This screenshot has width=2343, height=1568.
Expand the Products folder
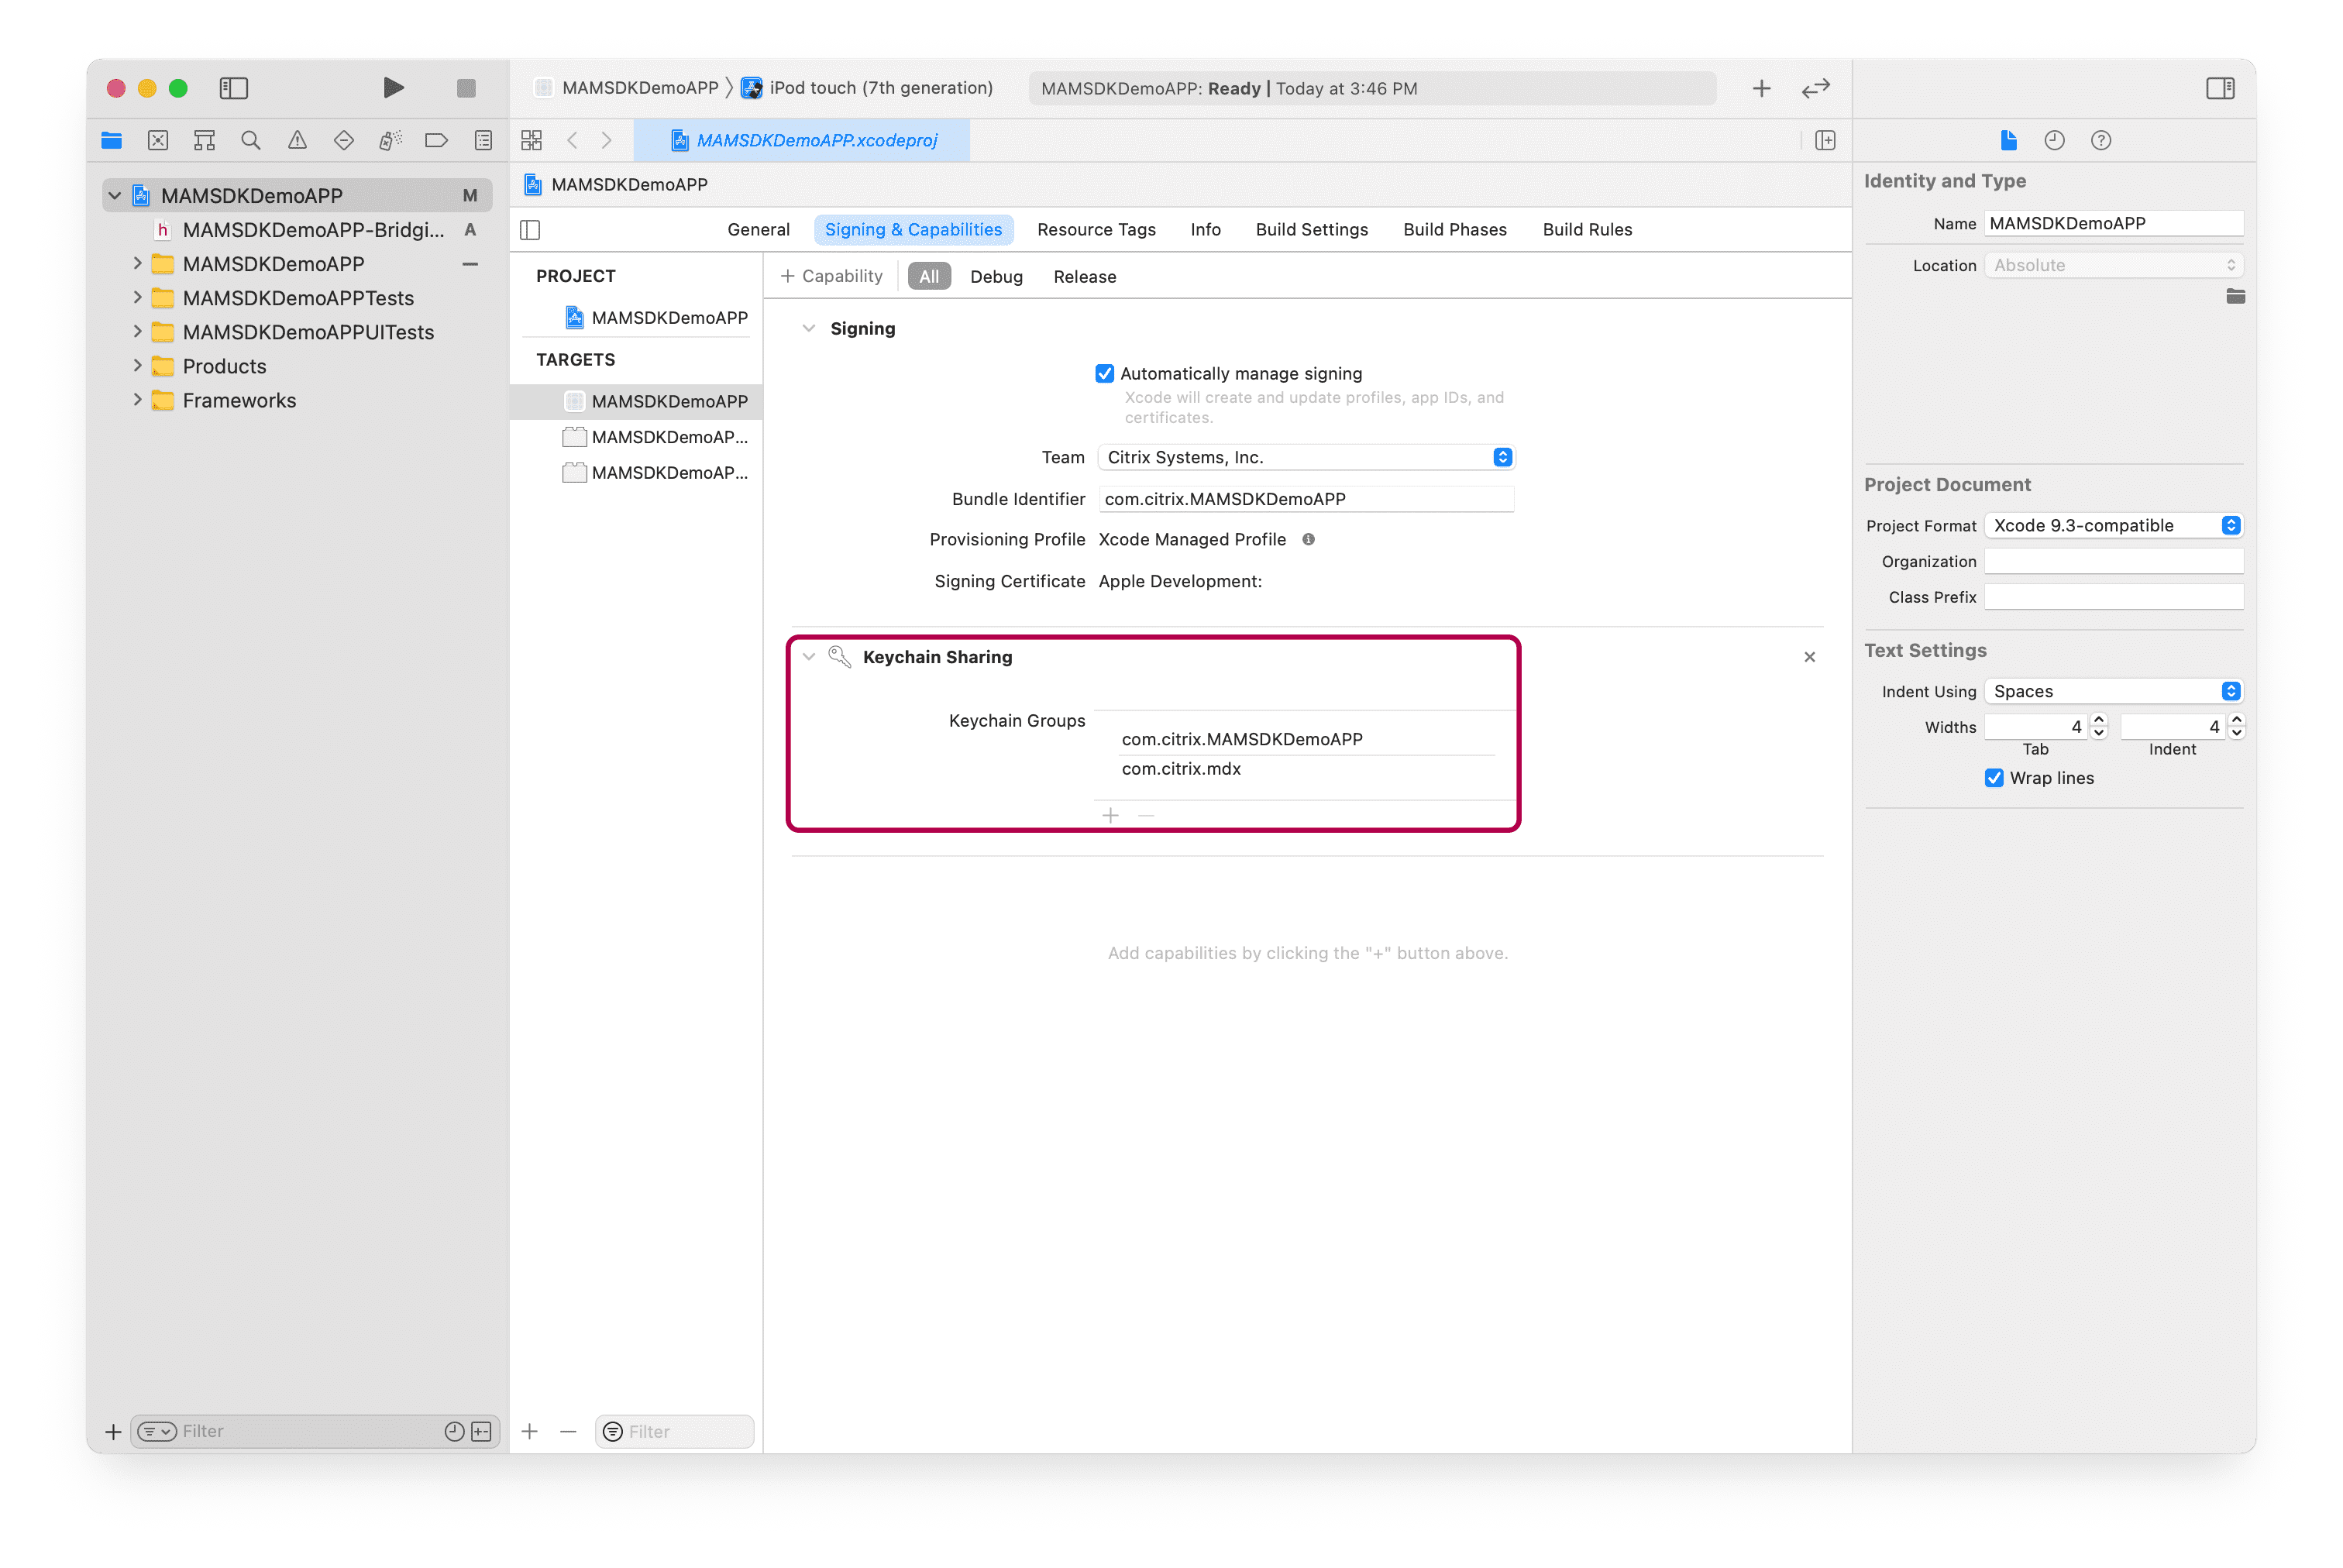[137, 366]
